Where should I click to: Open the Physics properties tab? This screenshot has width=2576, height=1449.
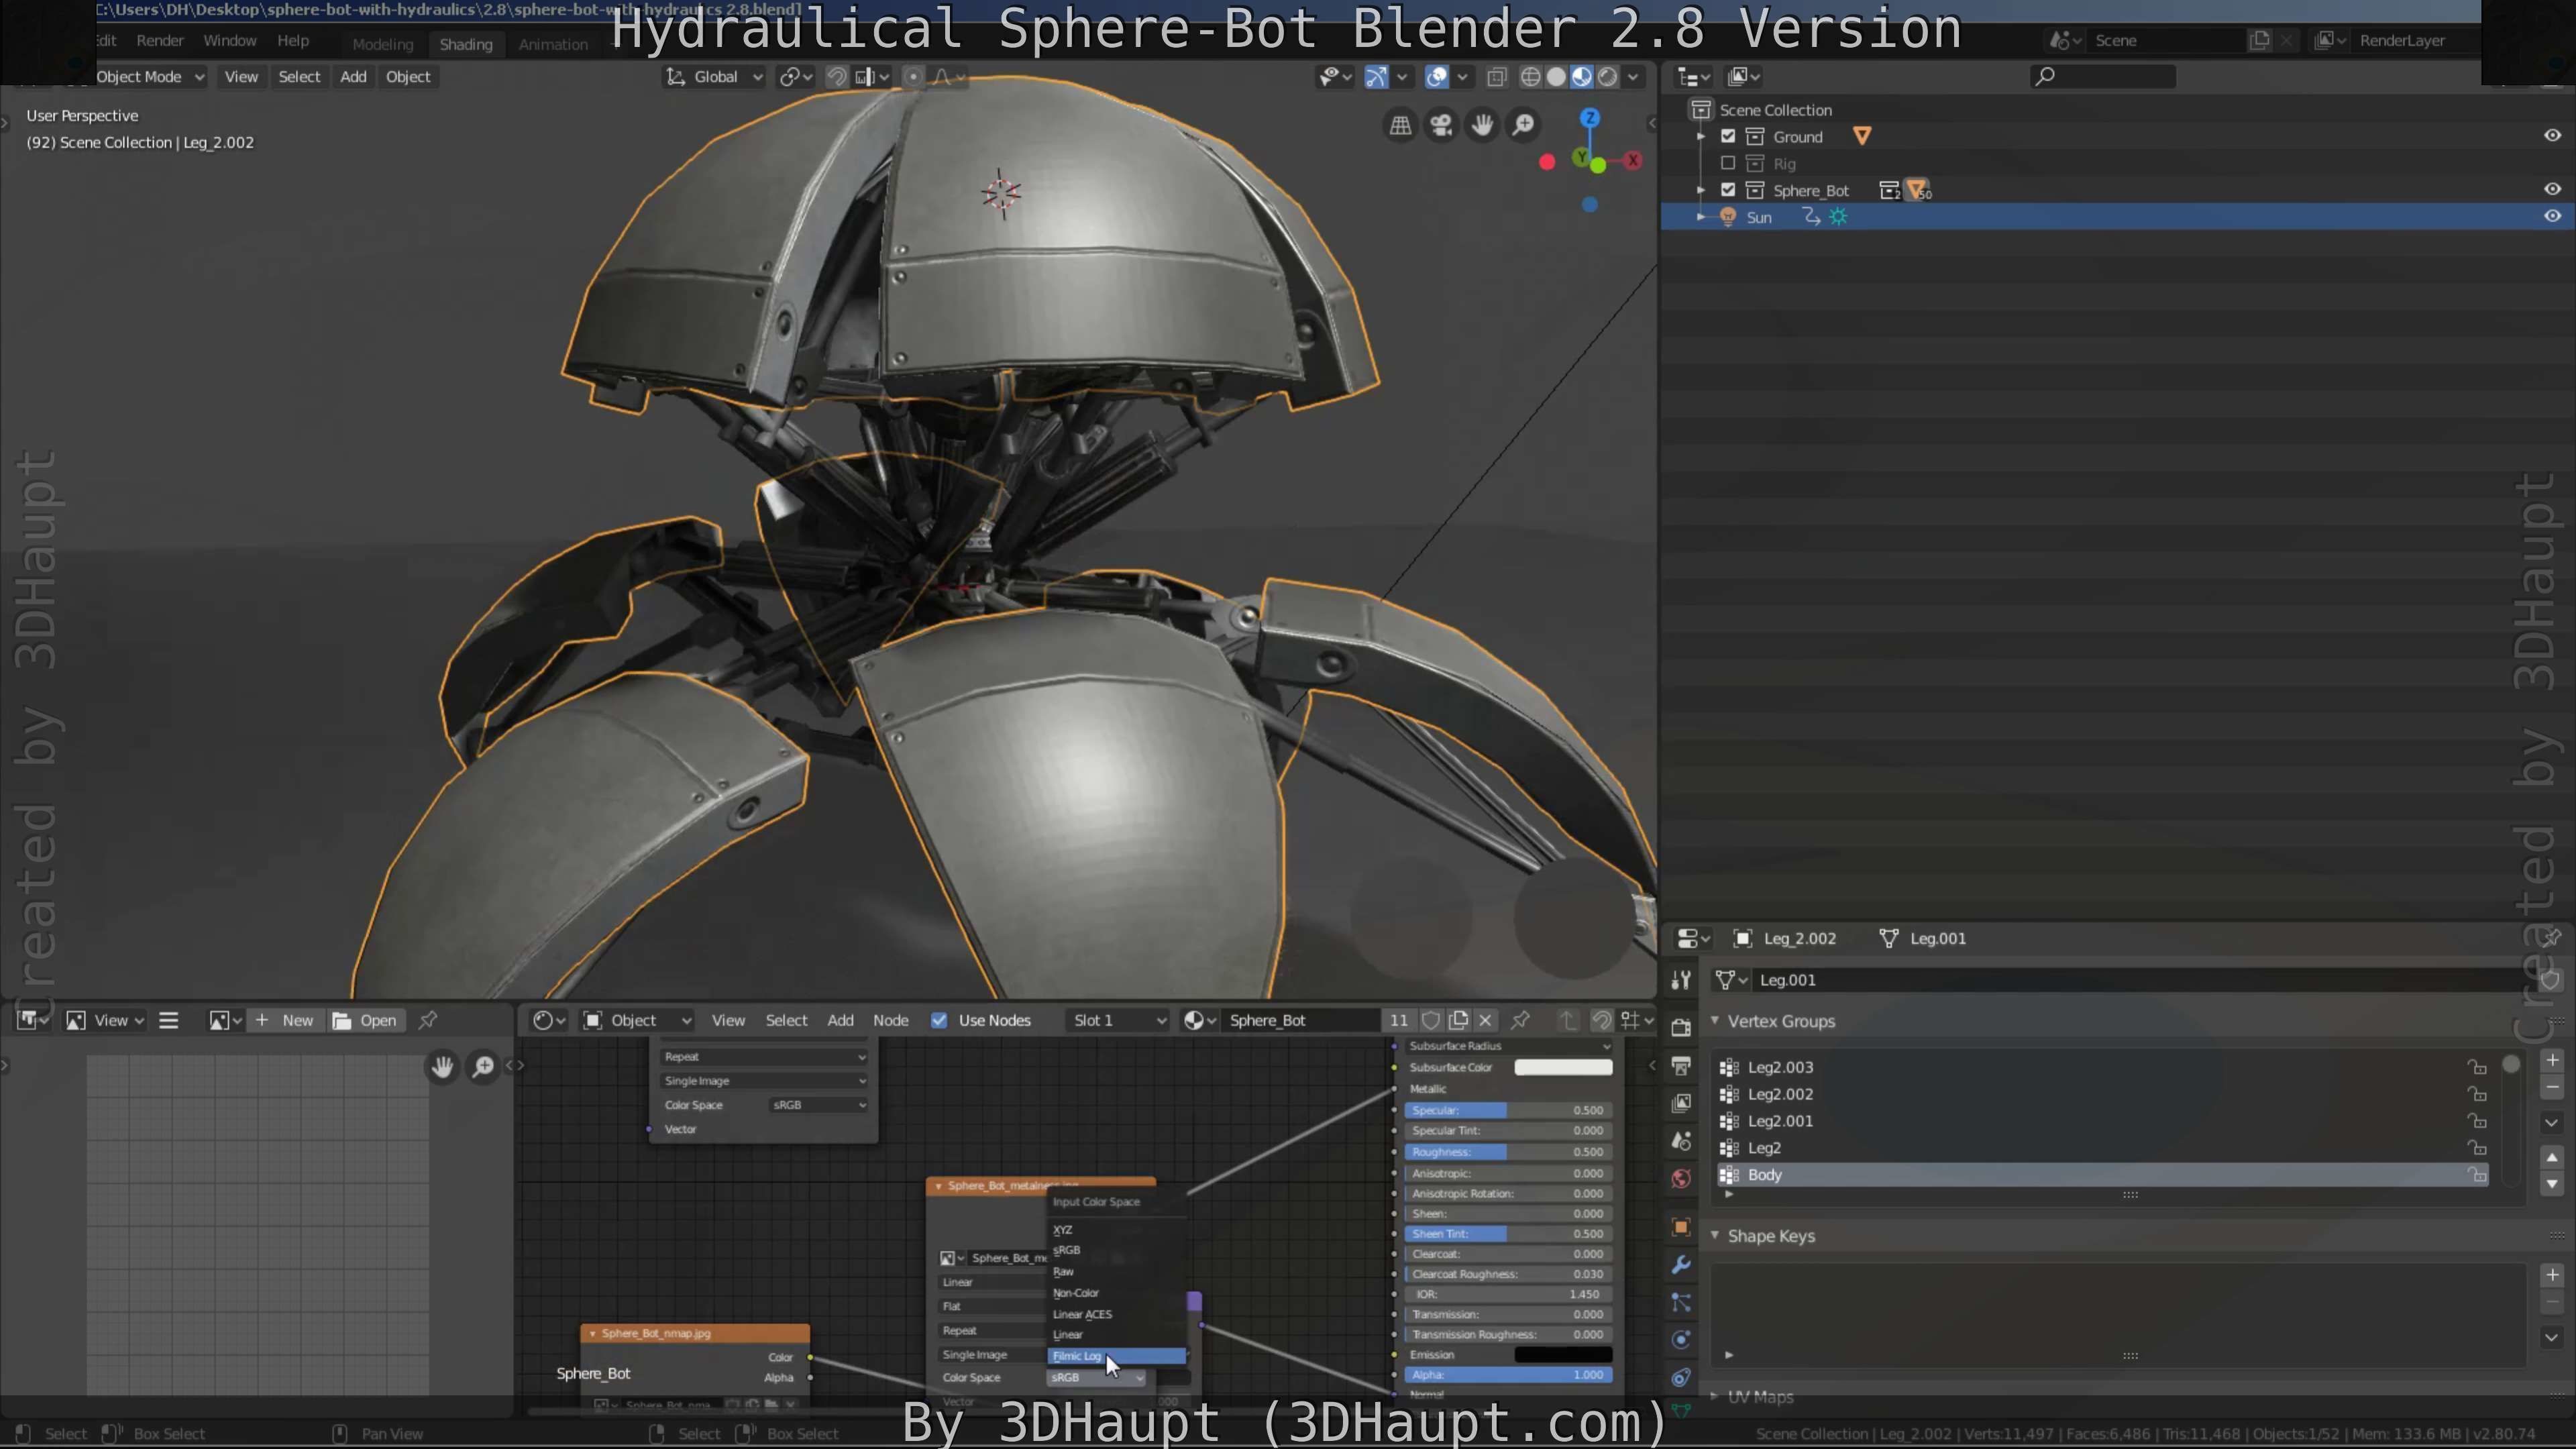pyautogui.click(x=1681, y=1340)
